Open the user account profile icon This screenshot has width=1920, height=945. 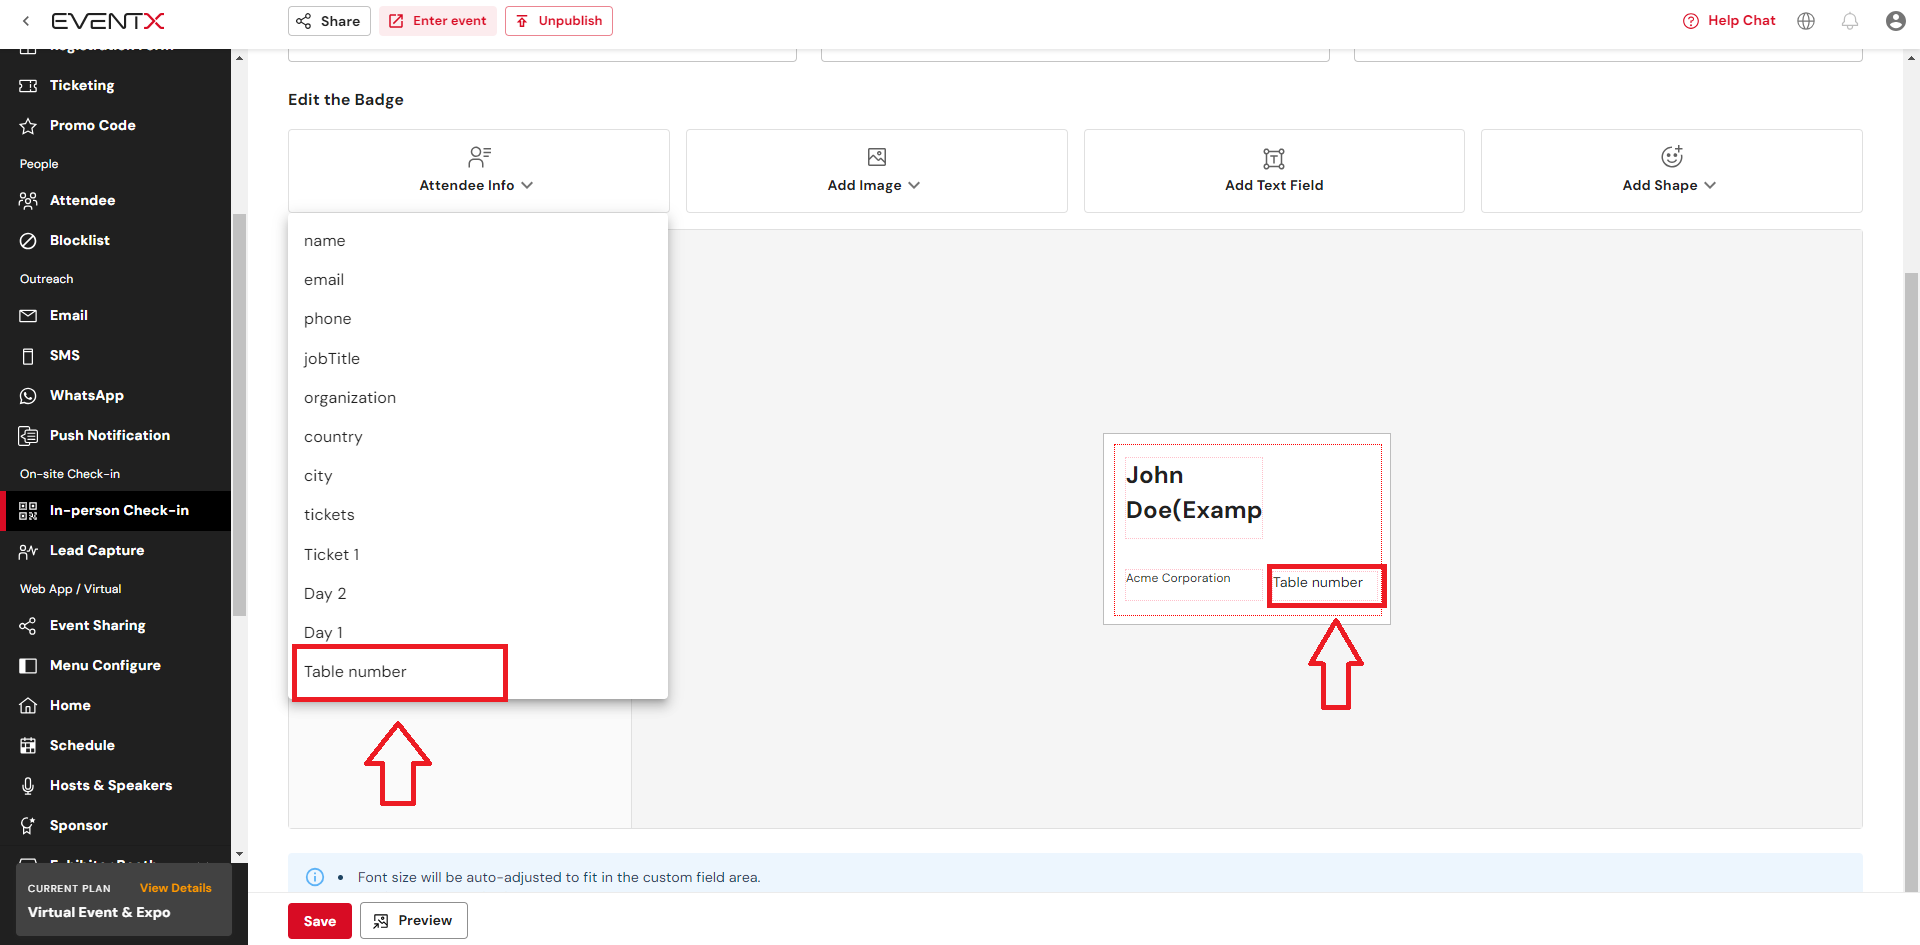1895,21
